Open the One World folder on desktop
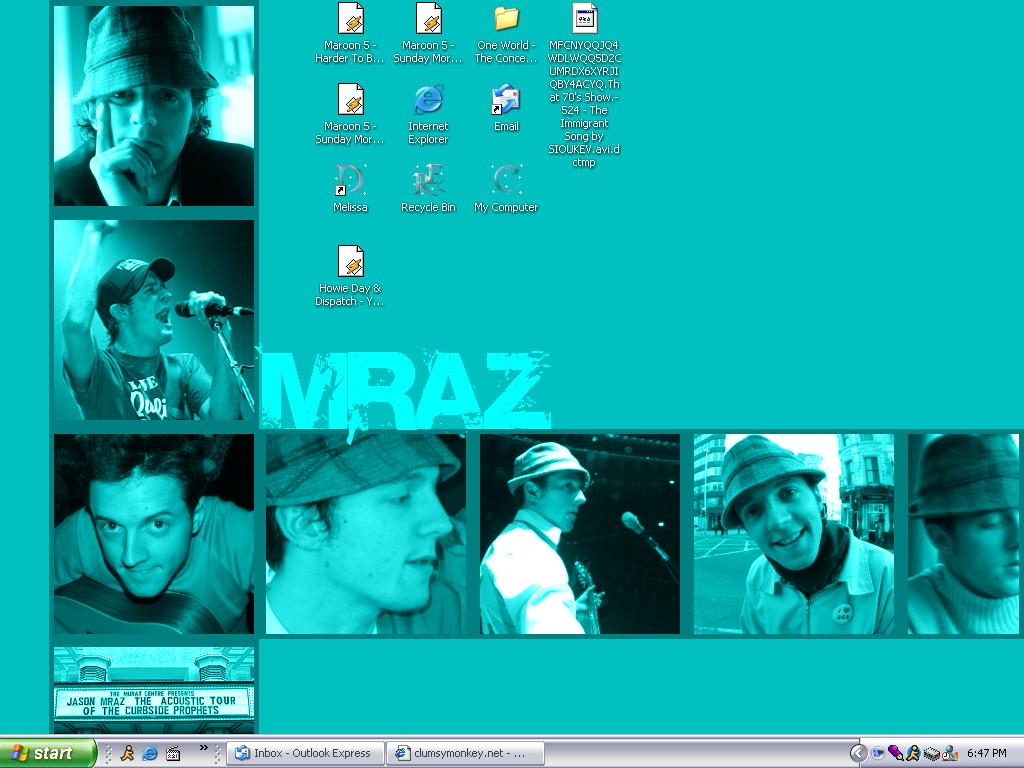The image size is (1024, 768). coord(506,19)
